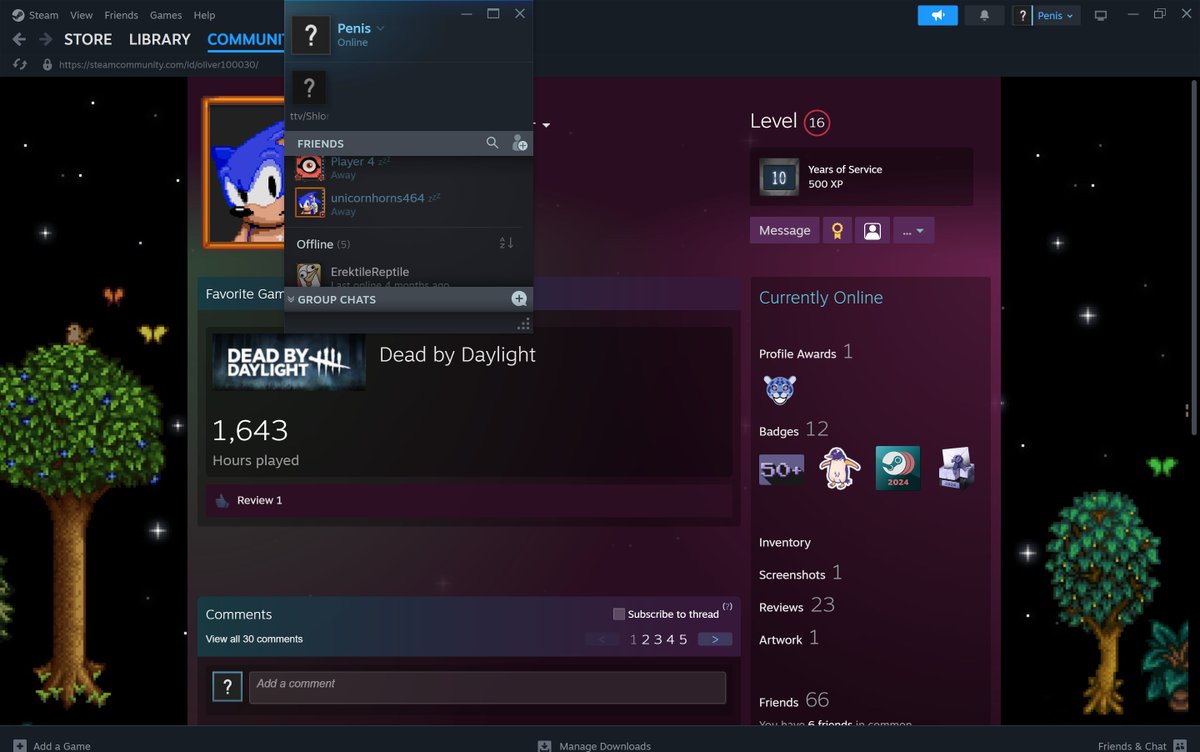The width and height of the screenshot is (1200, 752).
Task: Open the Years of Service badge icon
Action: (x=779, y=177)
